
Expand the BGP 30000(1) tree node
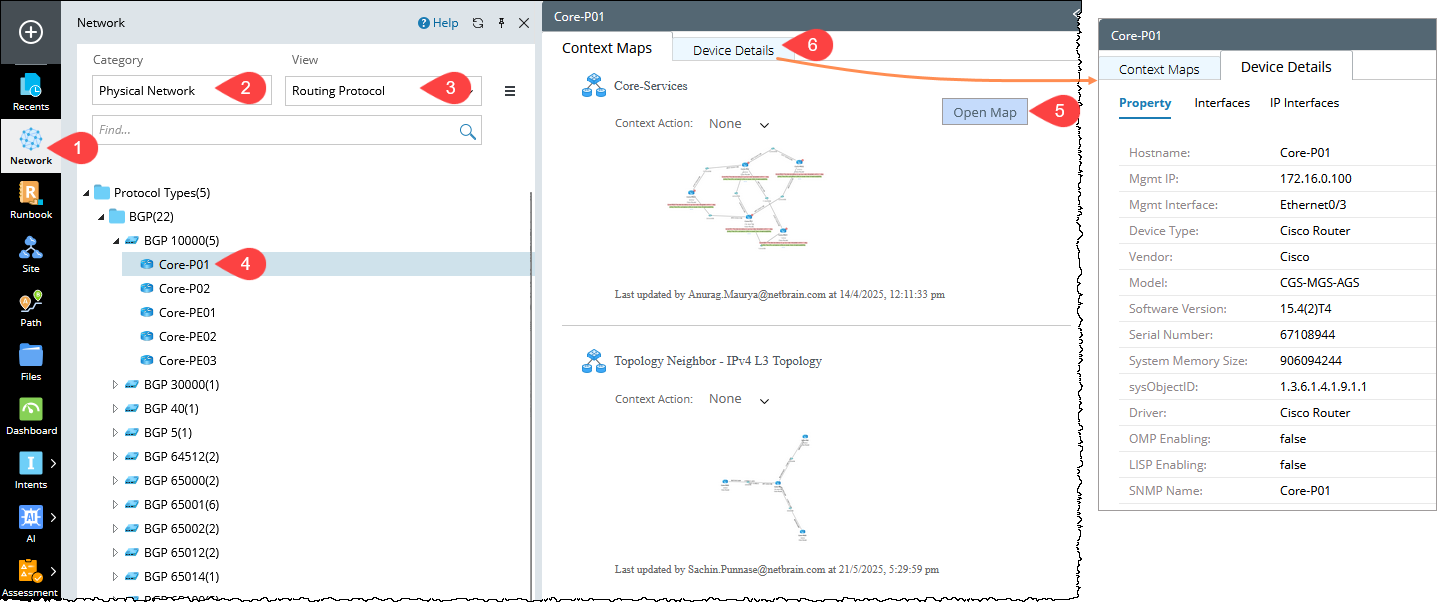tap(115, 384)
